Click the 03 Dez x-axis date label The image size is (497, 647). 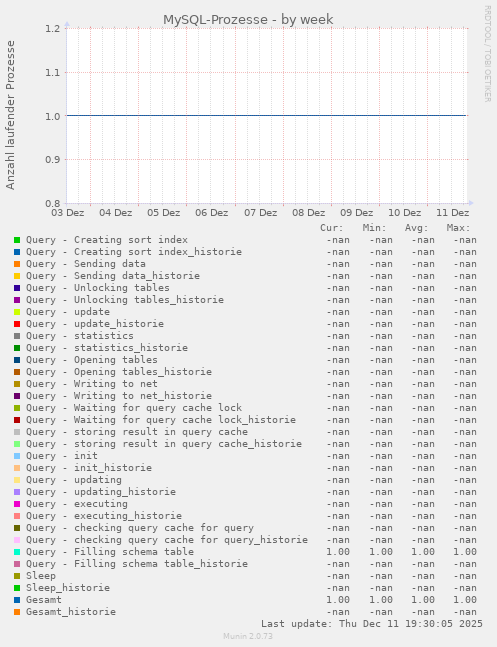68,213
